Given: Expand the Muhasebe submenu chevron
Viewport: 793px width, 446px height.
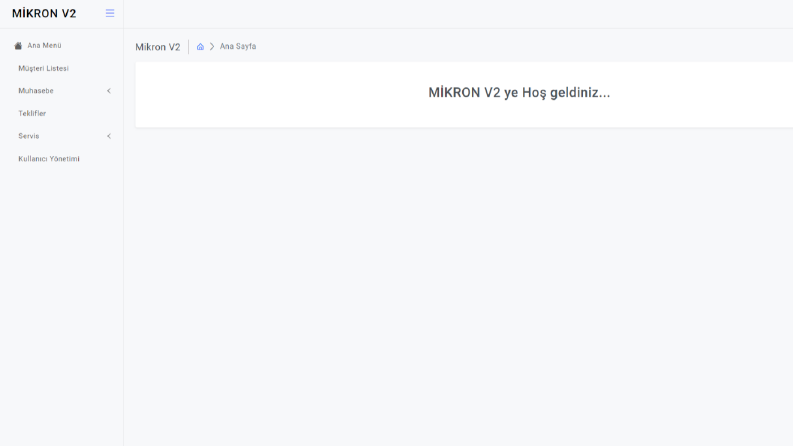Looking at the screenshot, I should click(x=109, y=91).
